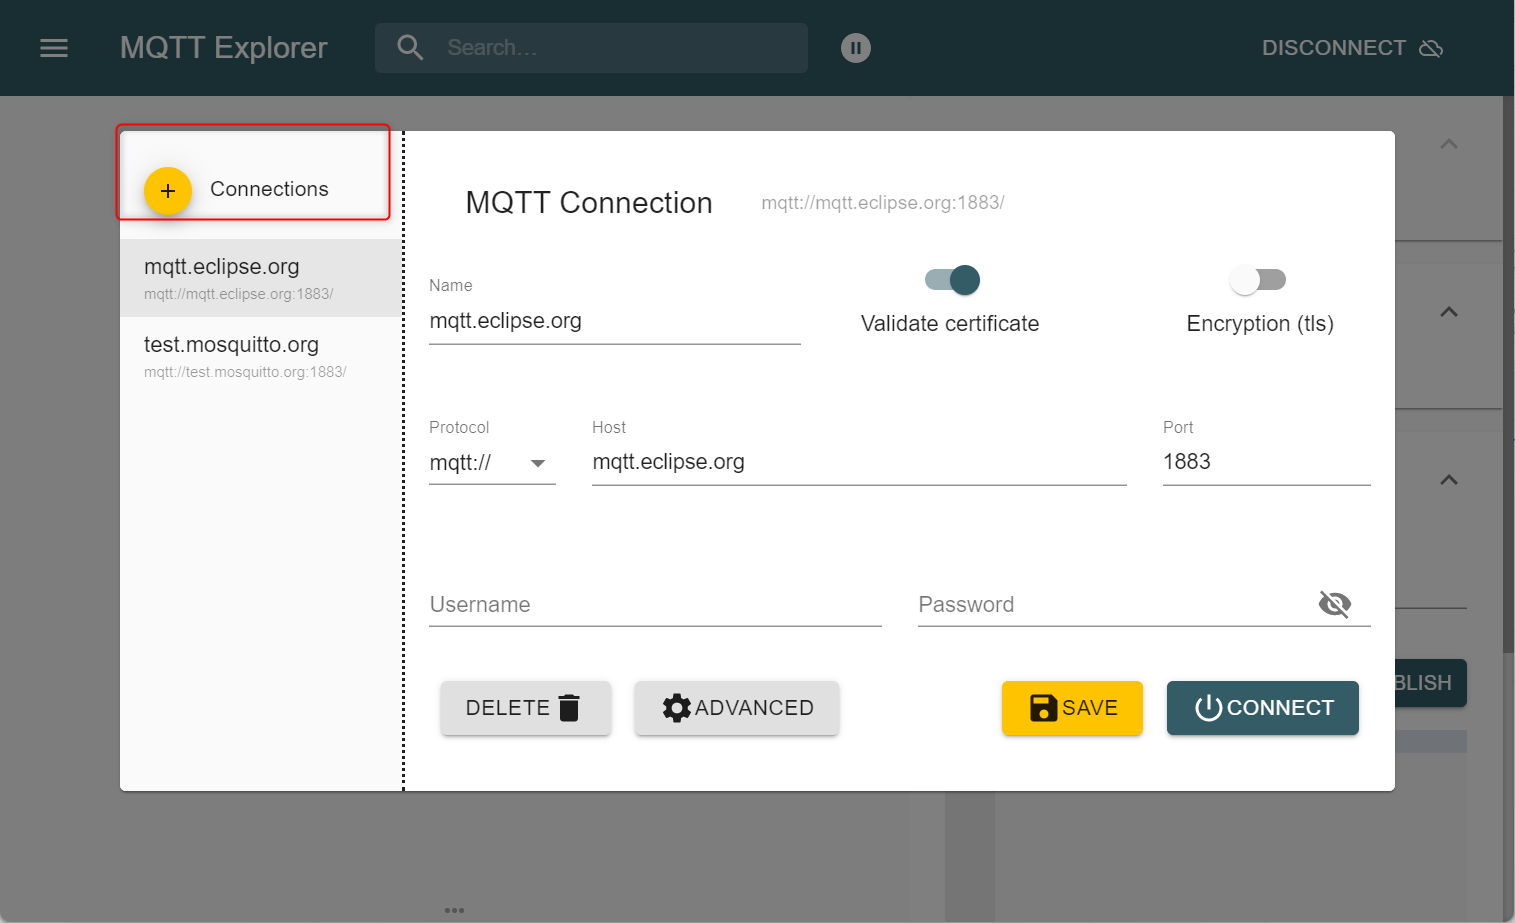Screen dimensions: 1515x923
Task: Click the trash icon on Delete
Action: coord(570,708)
